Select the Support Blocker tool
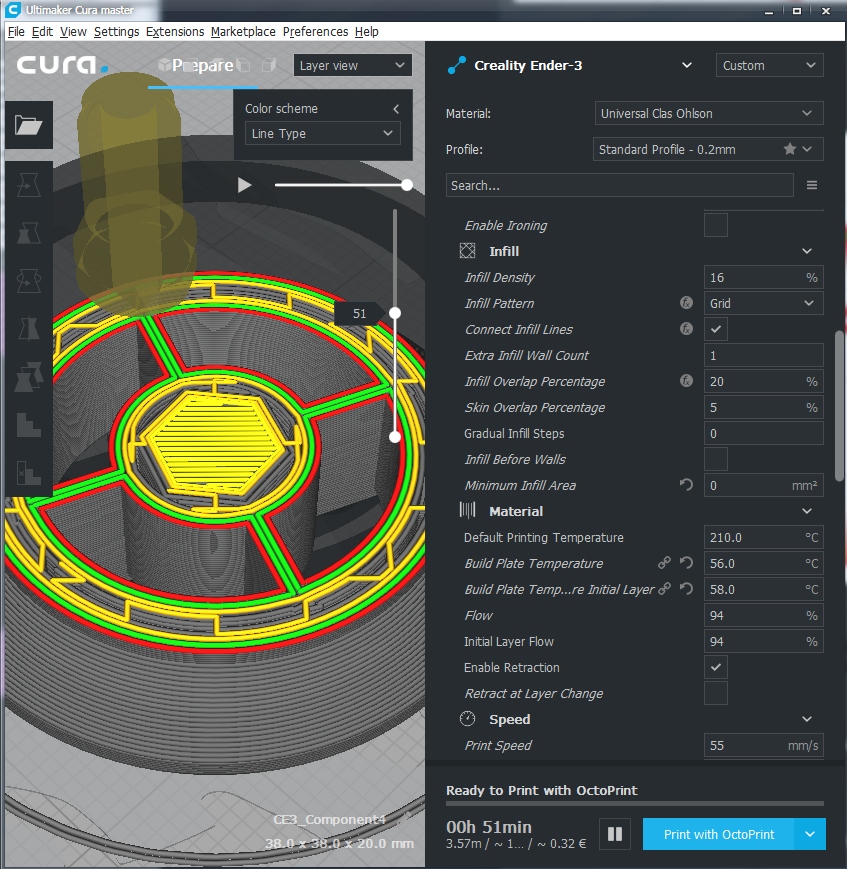This screenshot has height=869, width=847. 29,425
